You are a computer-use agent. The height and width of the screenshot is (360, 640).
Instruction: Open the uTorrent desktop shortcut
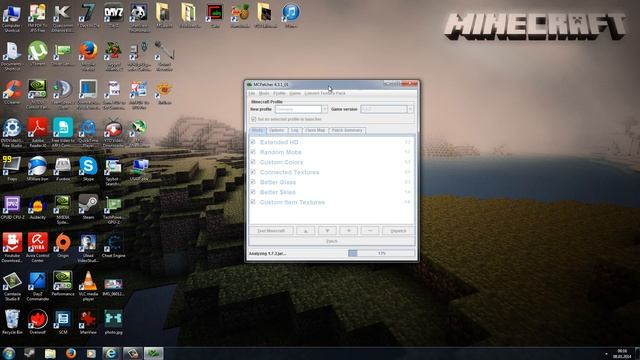pyautogui.click(x=38, y=54)
